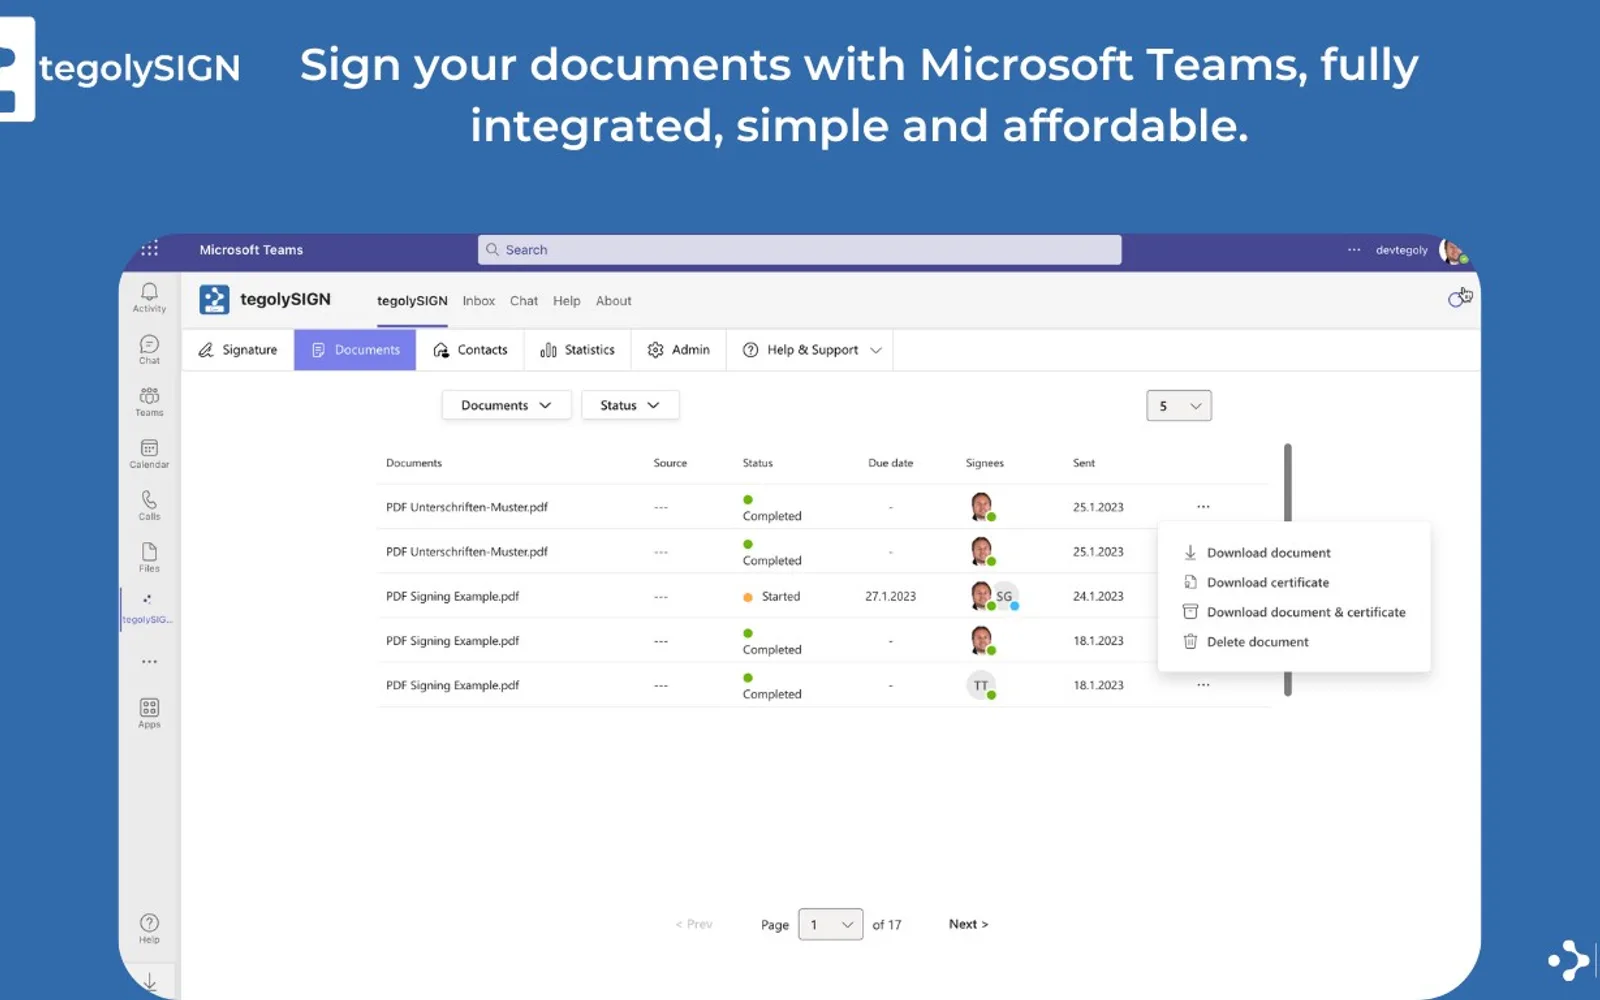Open the page number dropdown
1600x1000 pixels.
point(831,925)
